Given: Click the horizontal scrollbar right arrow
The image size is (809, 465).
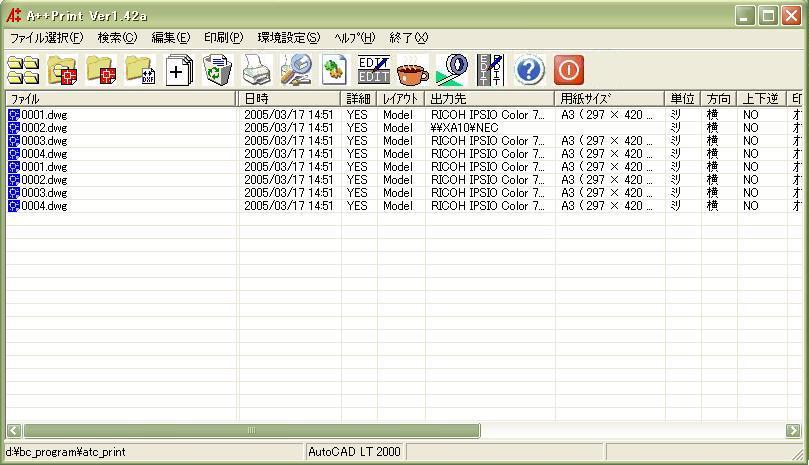Looking at the screenshot, I should coord(793,431).
